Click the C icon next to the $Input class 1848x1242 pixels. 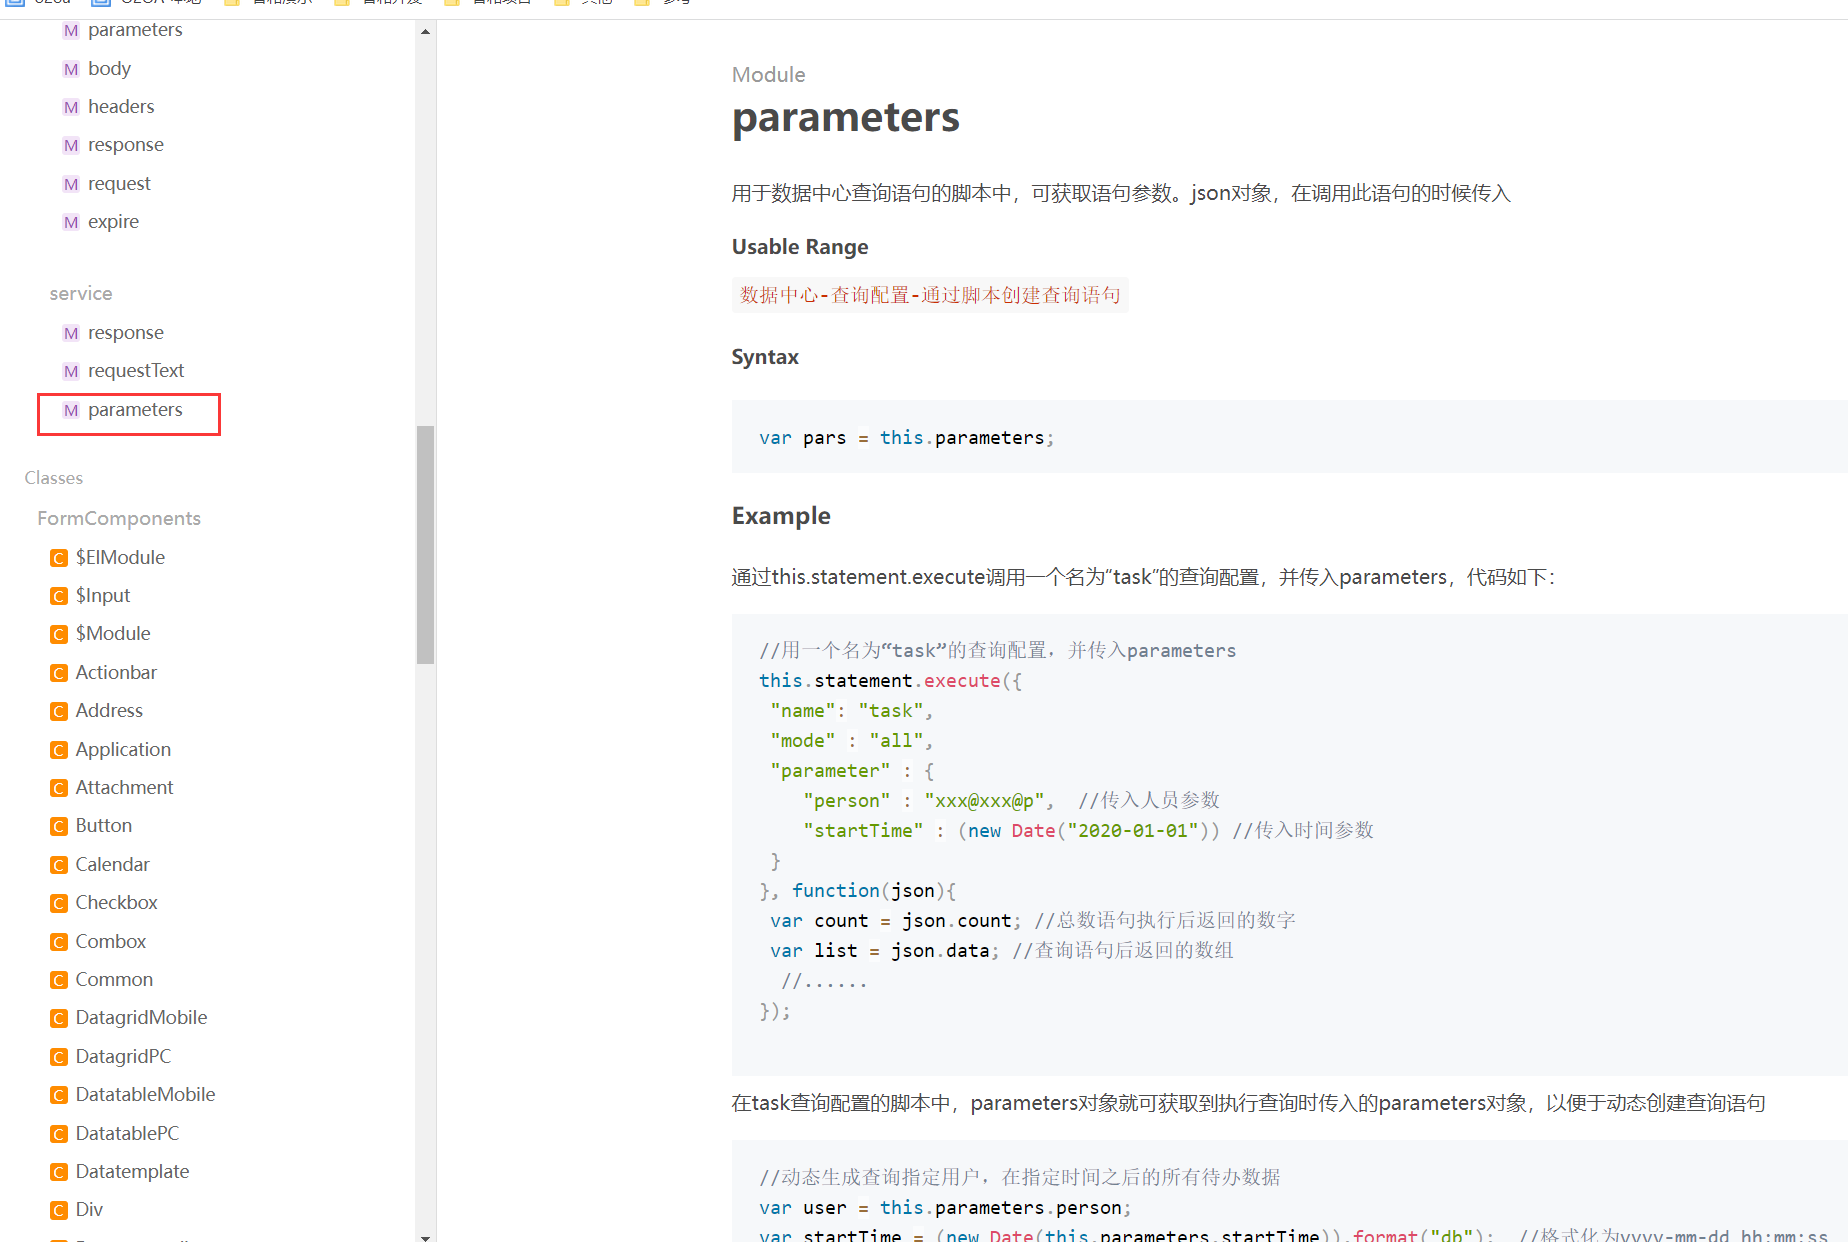(x=59, y=595)
